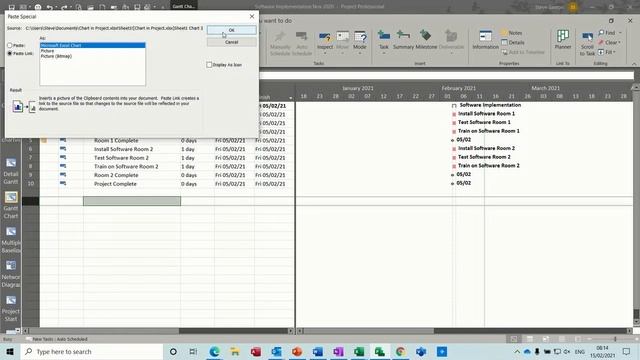Viewport: 640px width, 360px height.
Task: Insert a Milestone
Action: coord(426,40)
